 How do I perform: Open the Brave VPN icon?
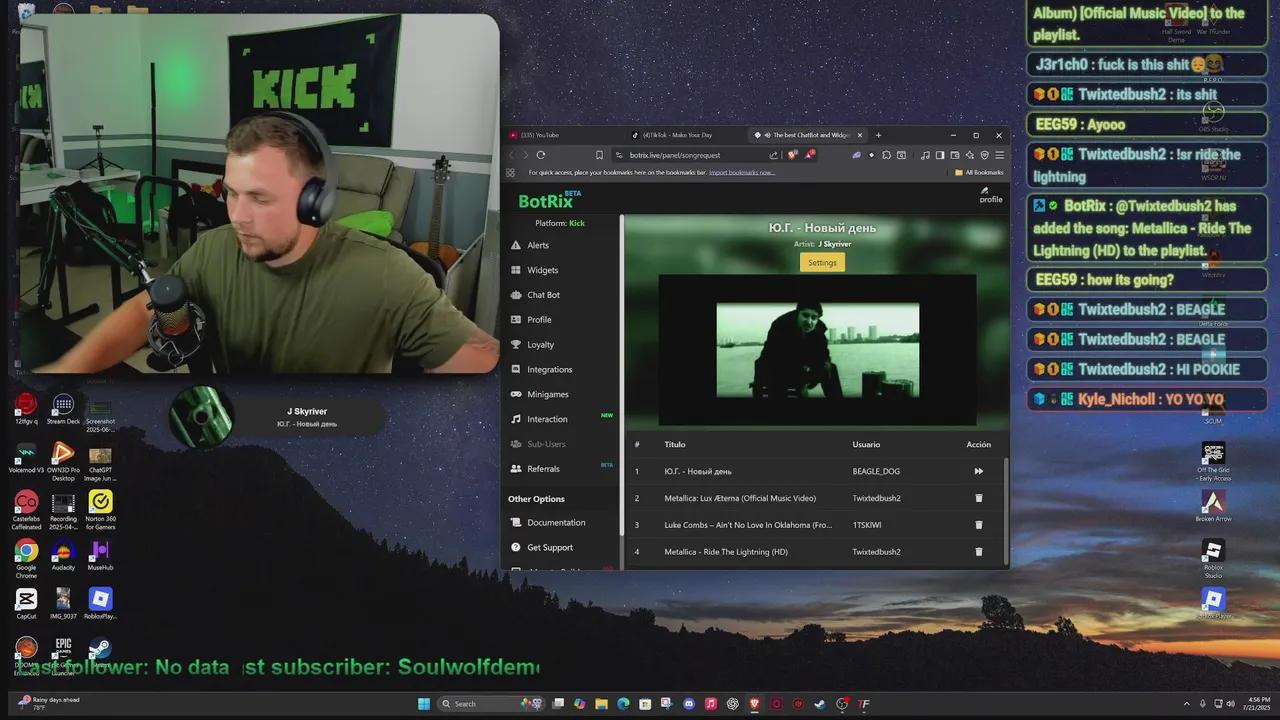pos(985,155)
